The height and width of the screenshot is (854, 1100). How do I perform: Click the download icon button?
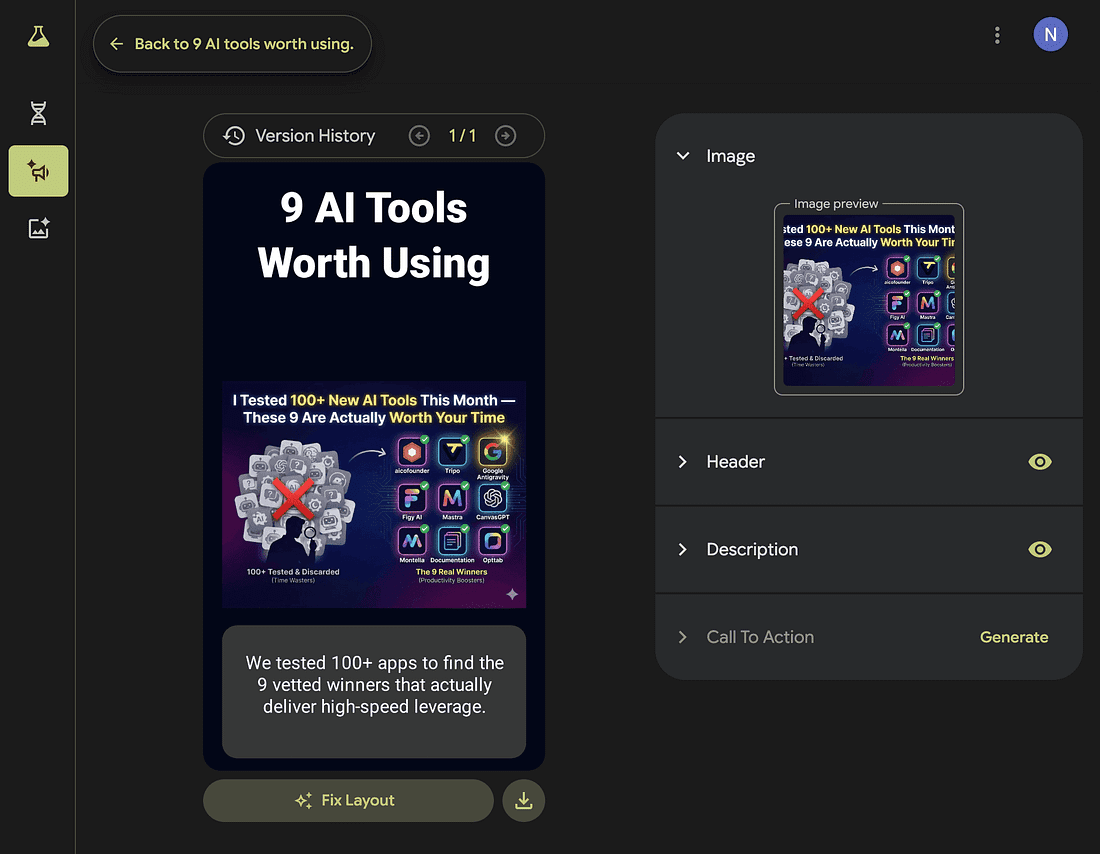(x=523, y=800)
